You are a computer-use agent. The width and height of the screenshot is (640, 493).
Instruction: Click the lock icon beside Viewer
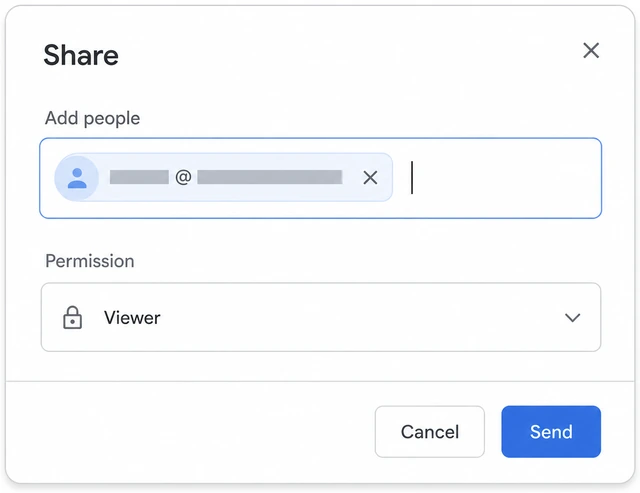pos(73,317)
